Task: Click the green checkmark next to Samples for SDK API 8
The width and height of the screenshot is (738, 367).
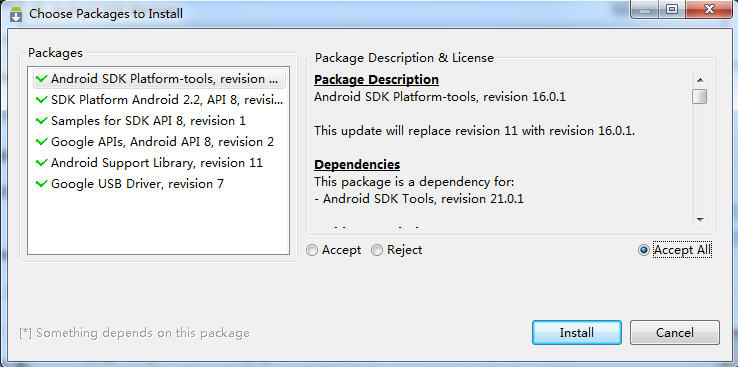Action: point(41,121)
